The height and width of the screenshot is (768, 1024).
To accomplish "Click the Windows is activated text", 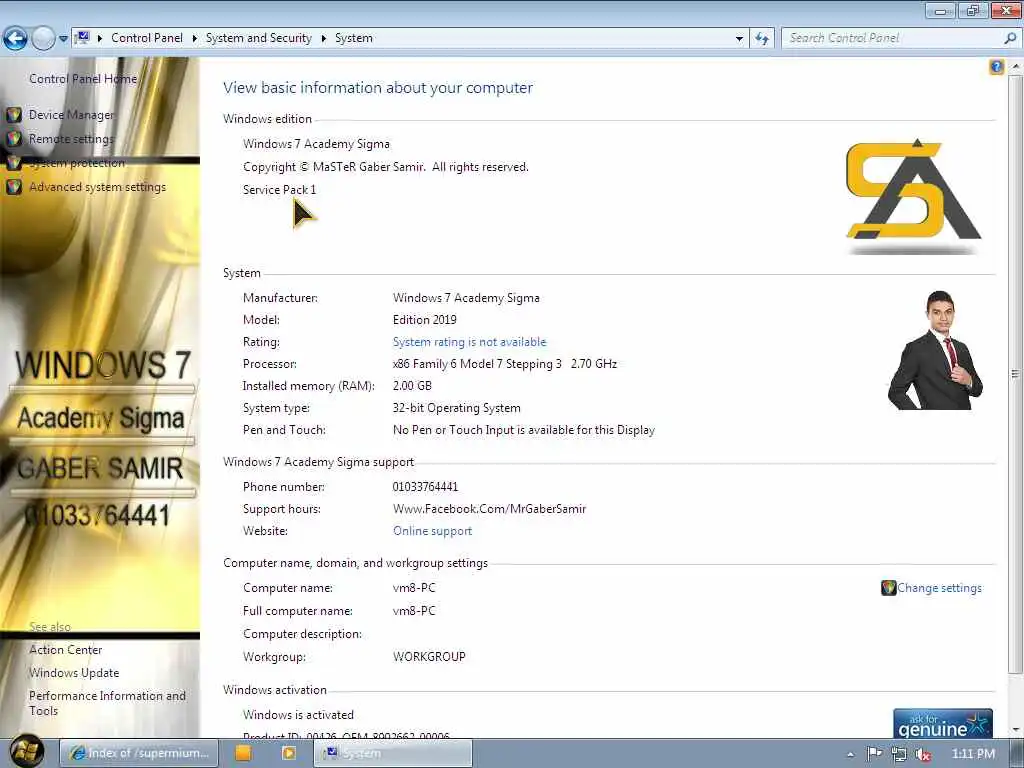I will pyautogui.click(x=298, y=714).
